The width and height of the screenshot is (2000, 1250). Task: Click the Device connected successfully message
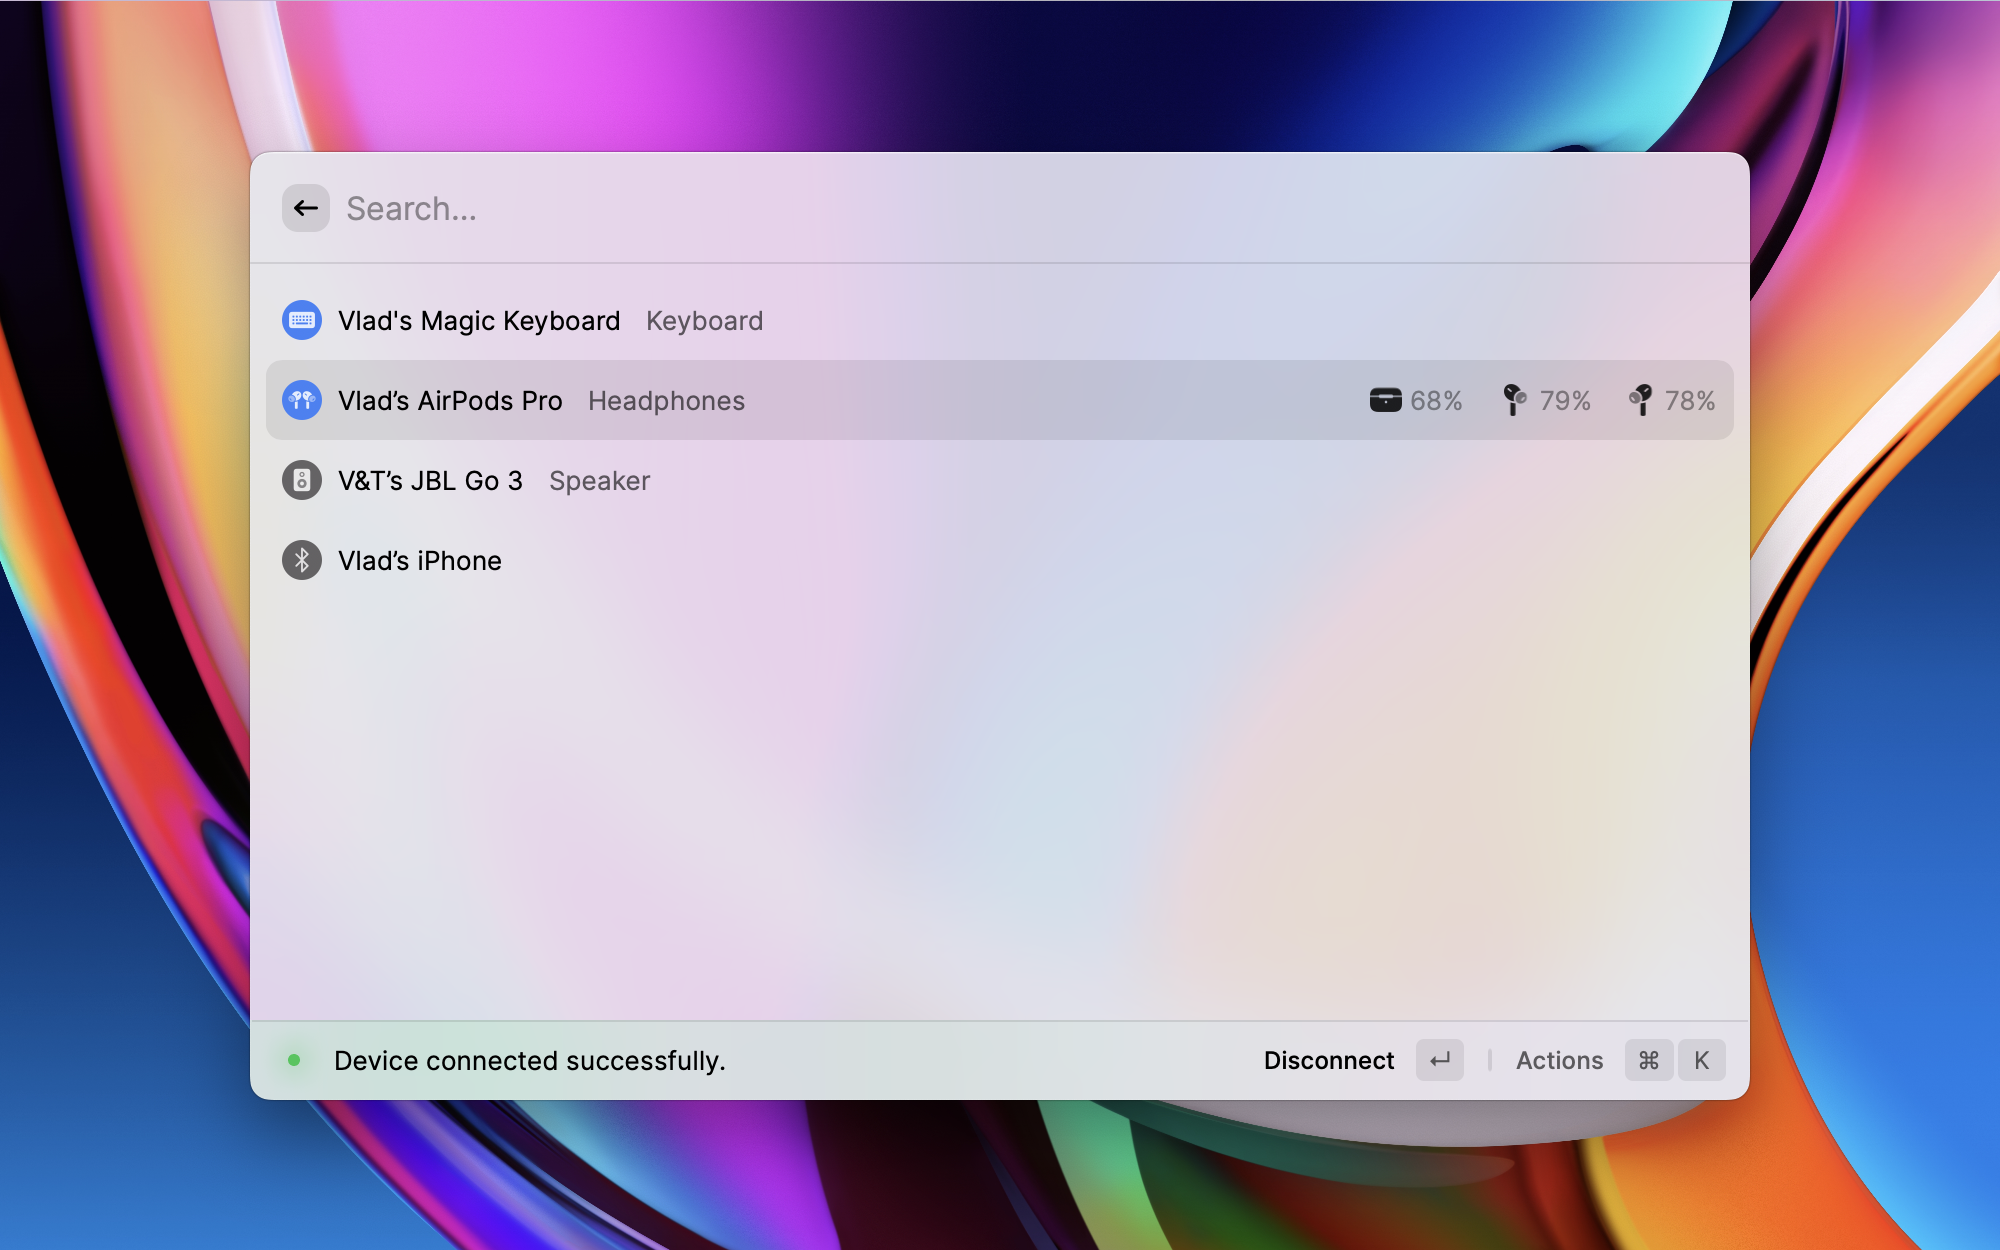point(529,1060)
